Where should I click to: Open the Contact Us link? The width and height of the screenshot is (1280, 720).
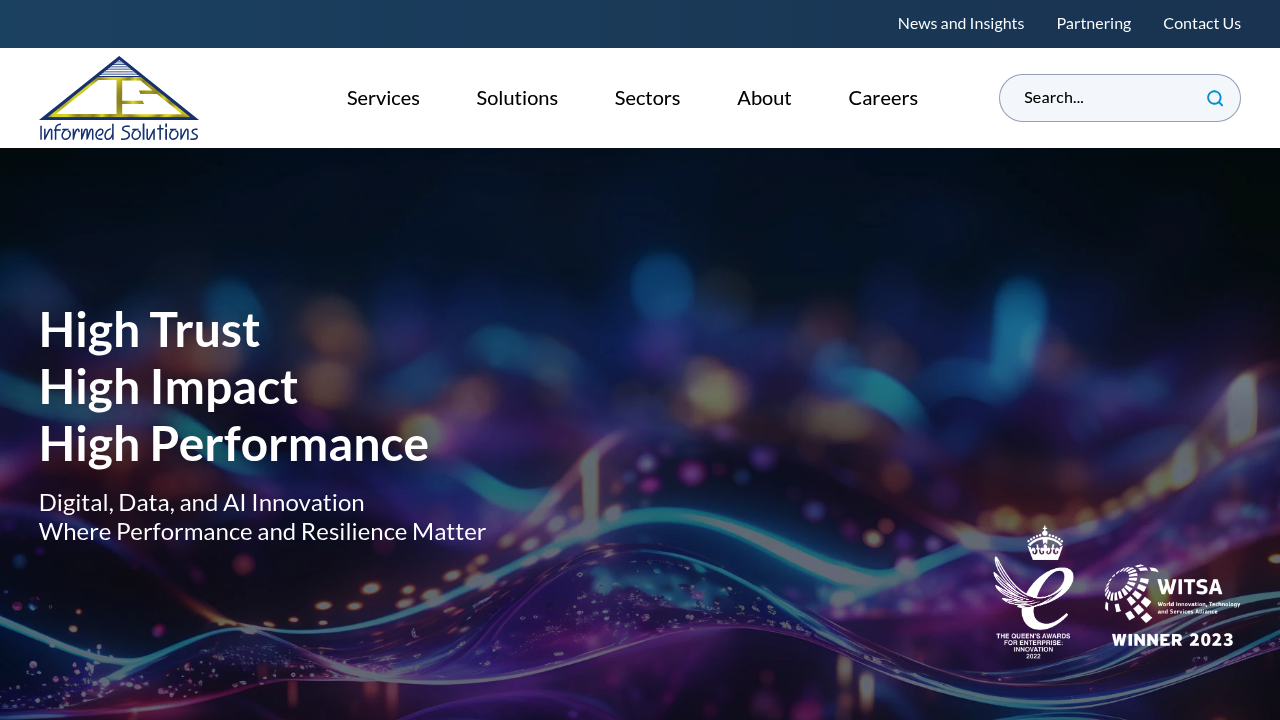(1202, 23)
